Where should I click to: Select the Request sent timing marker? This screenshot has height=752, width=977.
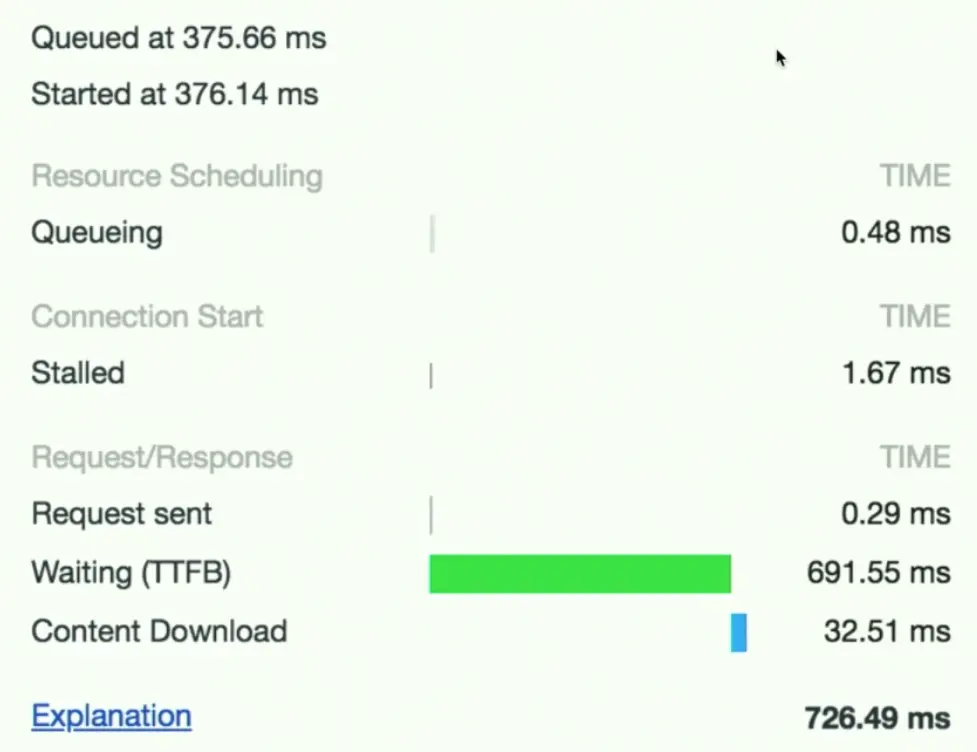431,515
